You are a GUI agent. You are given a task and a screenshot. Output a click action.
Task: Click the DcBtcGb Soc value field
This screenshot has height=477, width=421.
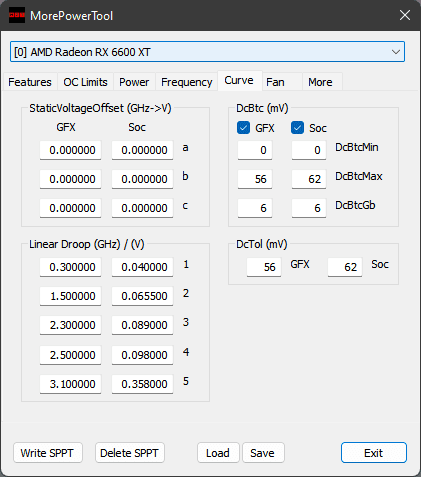309,208
